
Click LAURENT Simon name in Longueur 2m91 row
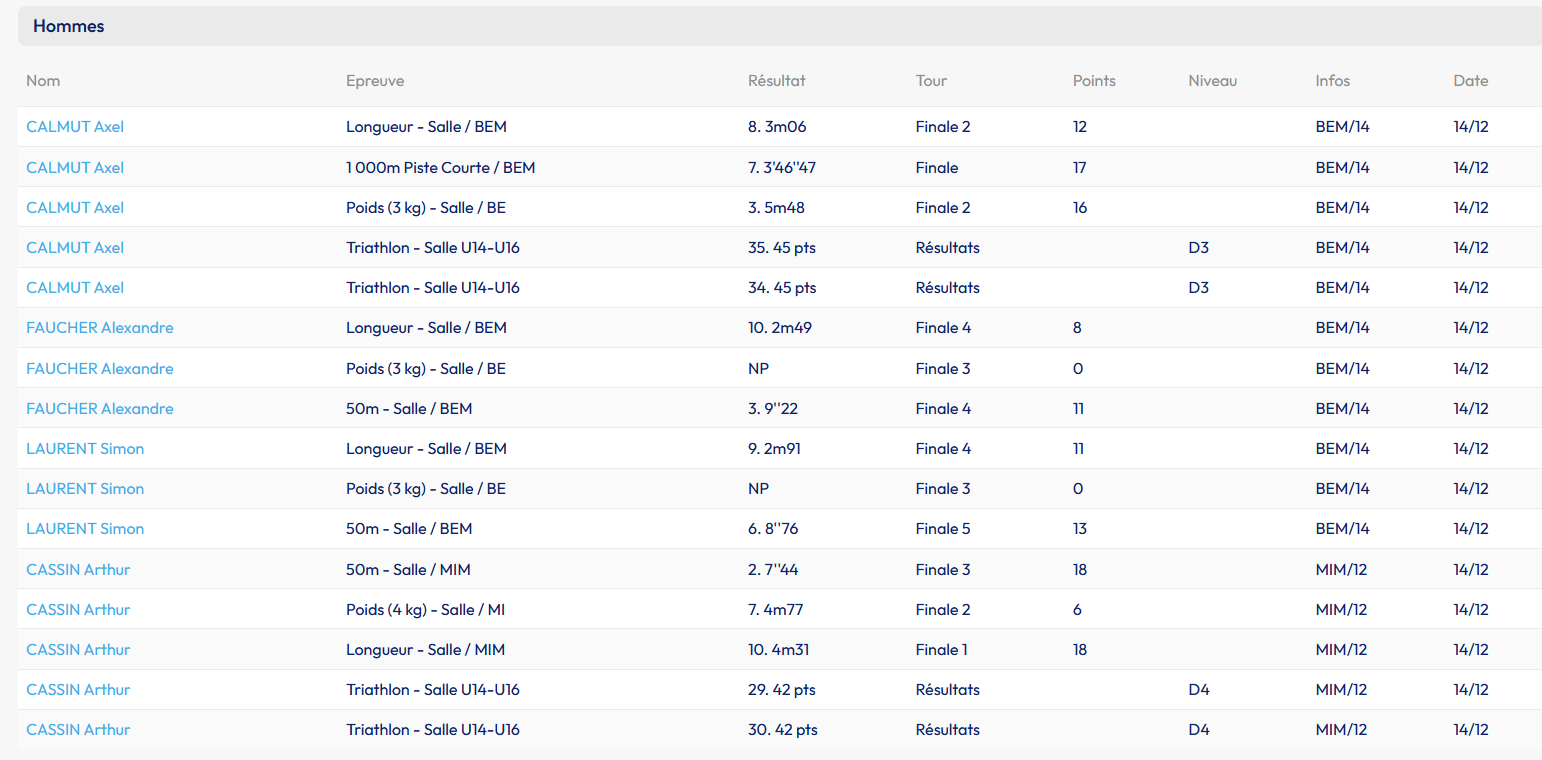[85, 449]
